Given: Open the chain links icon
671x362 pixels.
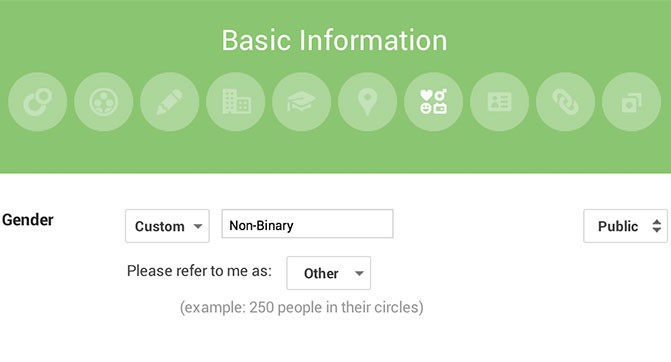Looking at the screenshot, I should (x=565, y=102).
